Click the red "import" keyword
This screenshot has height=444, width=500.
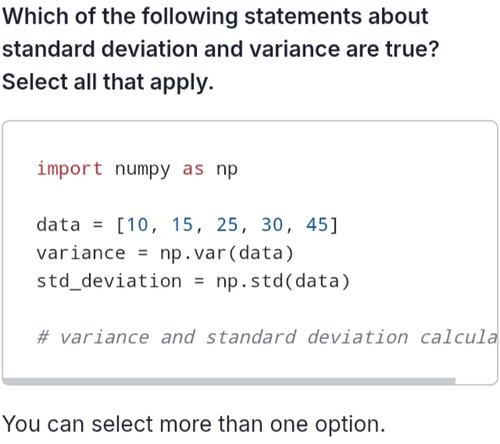pyautogui.click(x=70, y=169)
